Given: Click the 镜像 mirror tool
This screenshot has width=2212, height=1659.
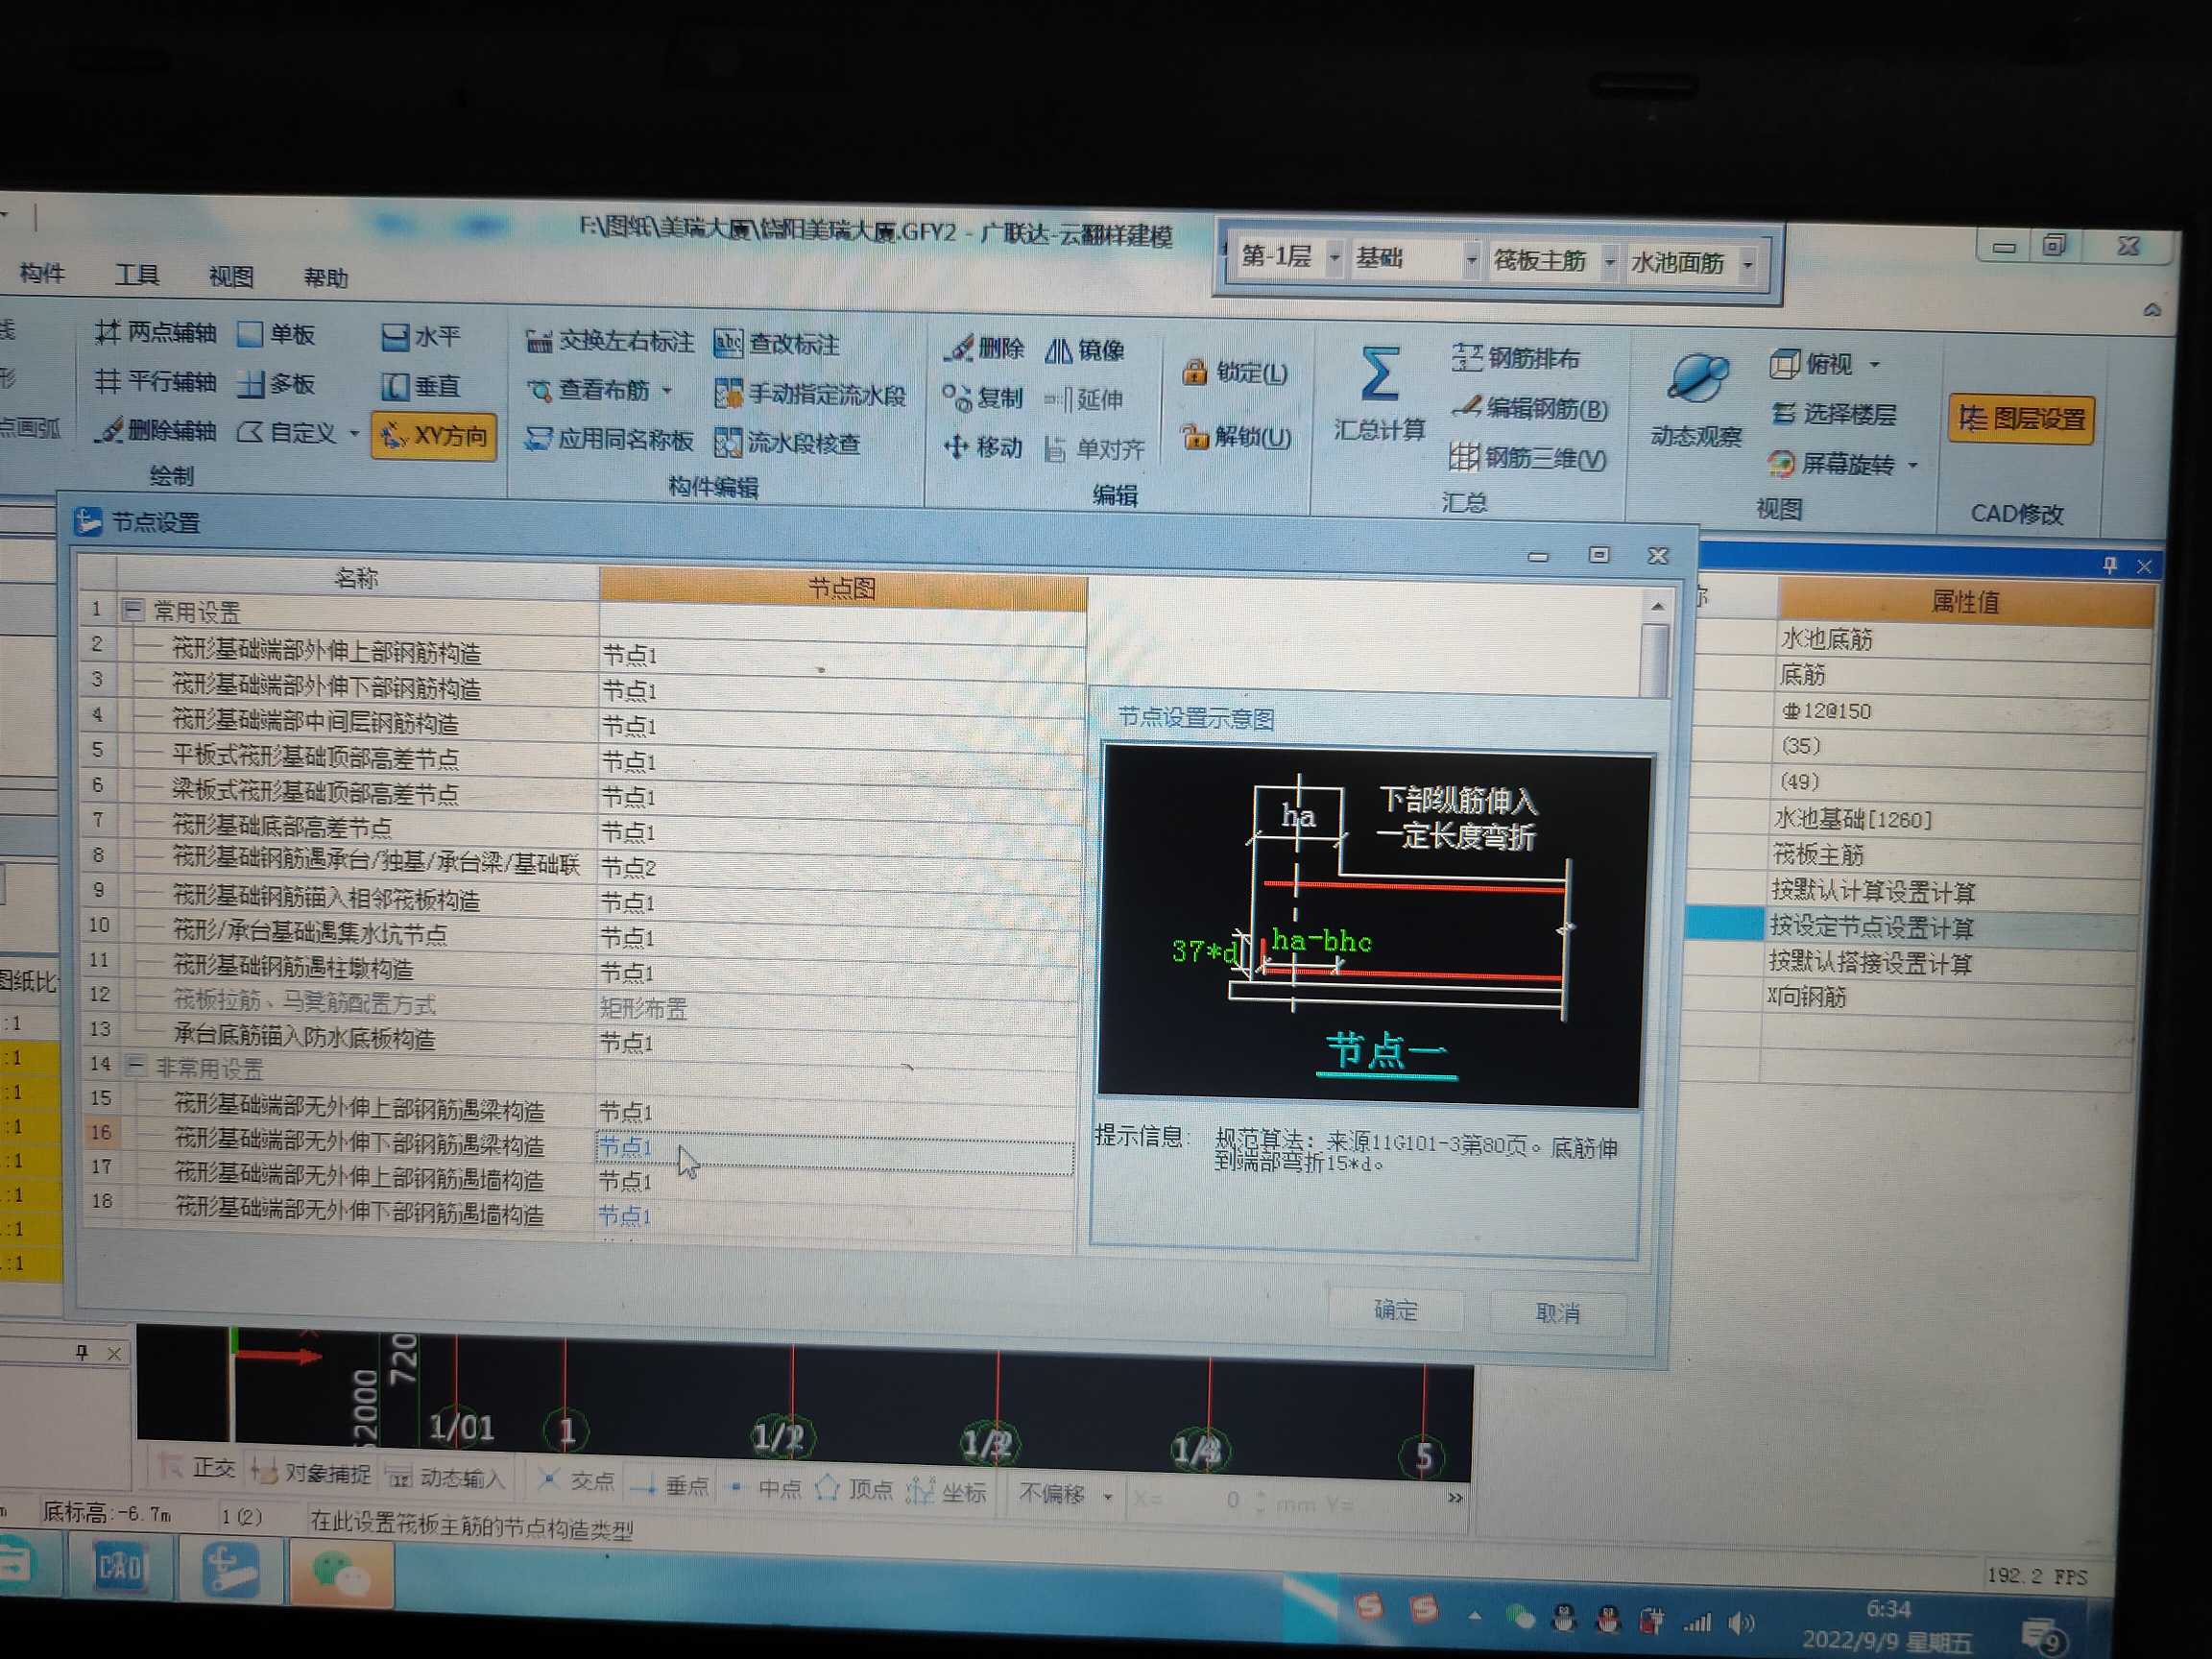Looking at the screenshot, I should pyautogui.click(x=1085, y=350).
